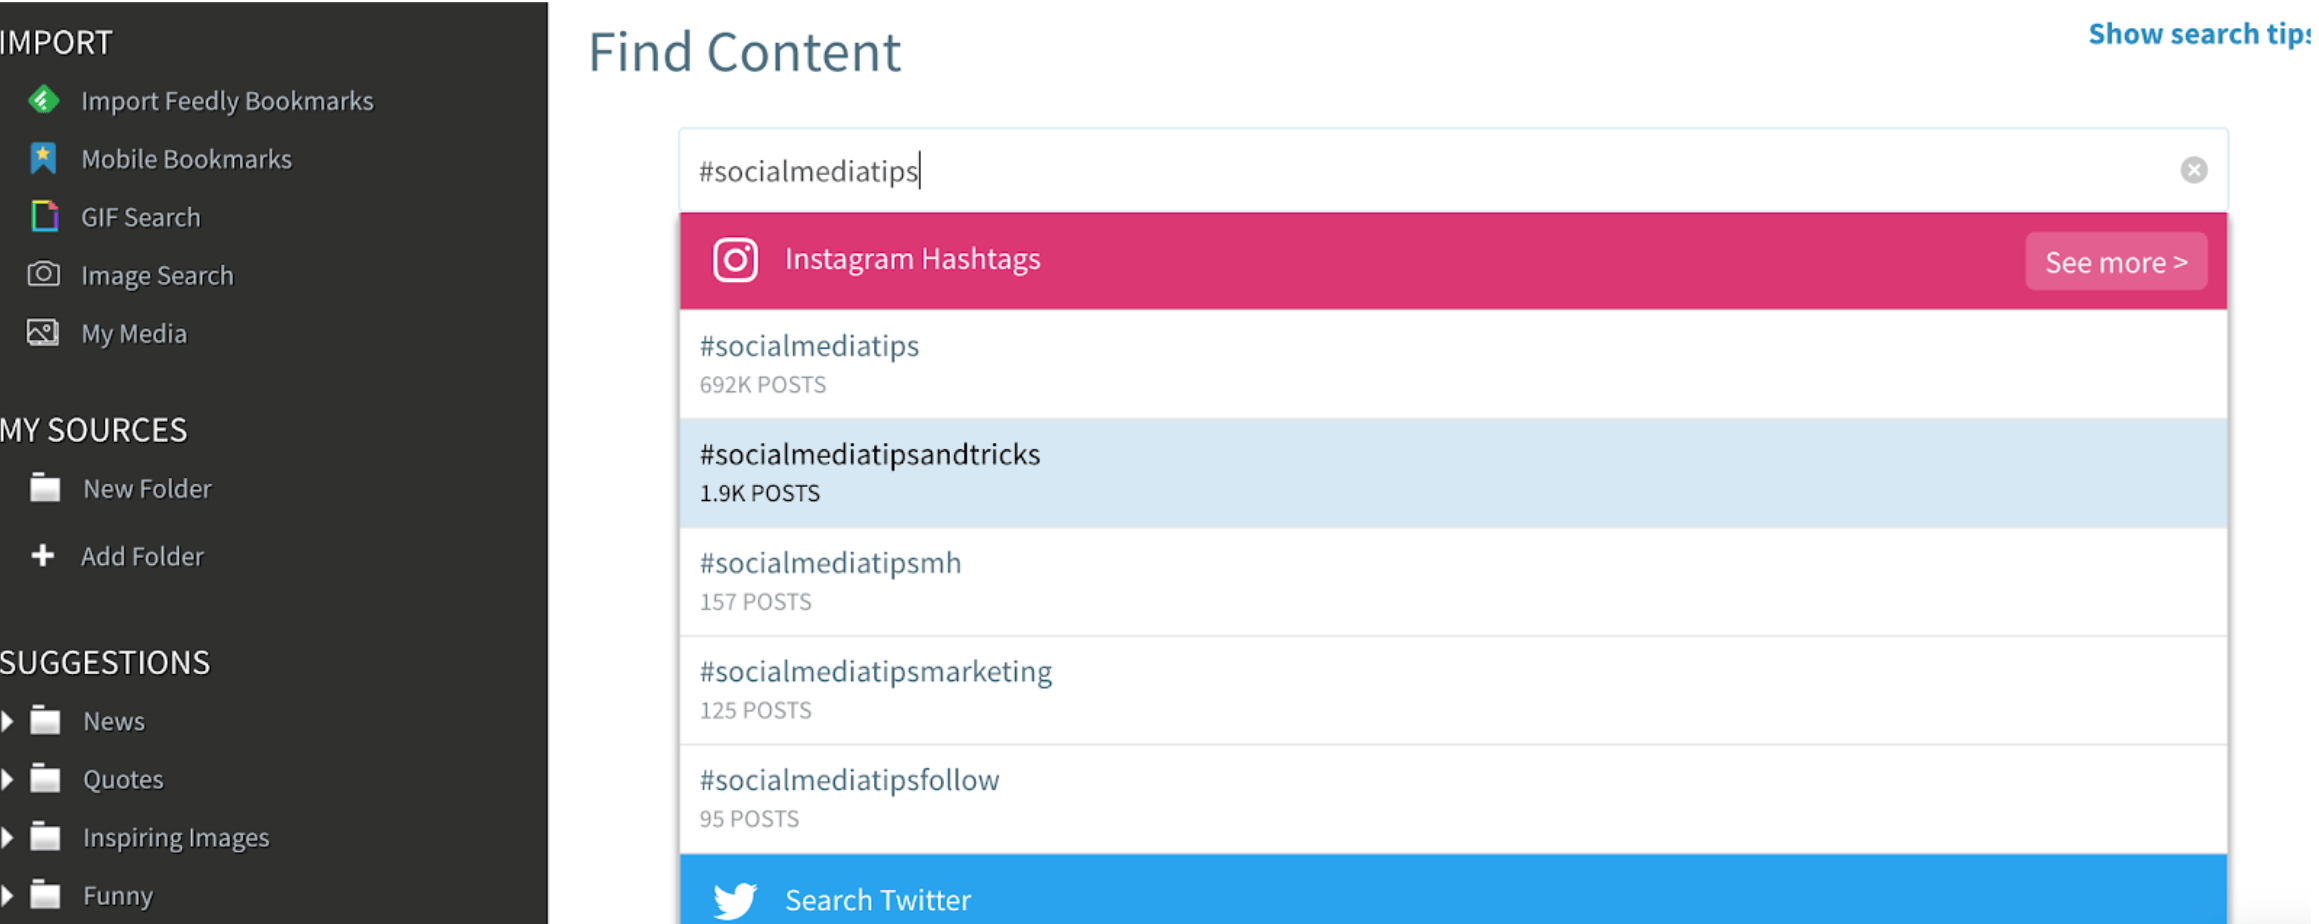Pick #socialmediatips with 692K posts
The image size is (2319, 924).
pyautogui.click(x=1453, y=364)
